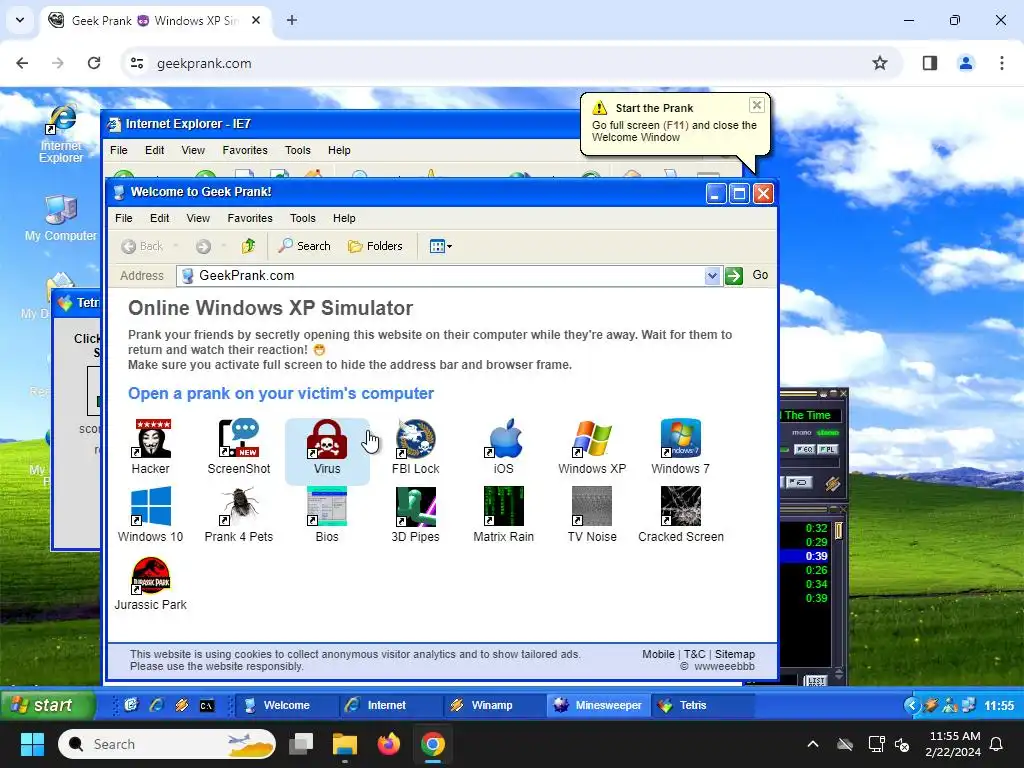Expand the Address bar dropdown arrow
This screenshot has width=1024, height=768.
pyautogui.click(x=712, y=276)
